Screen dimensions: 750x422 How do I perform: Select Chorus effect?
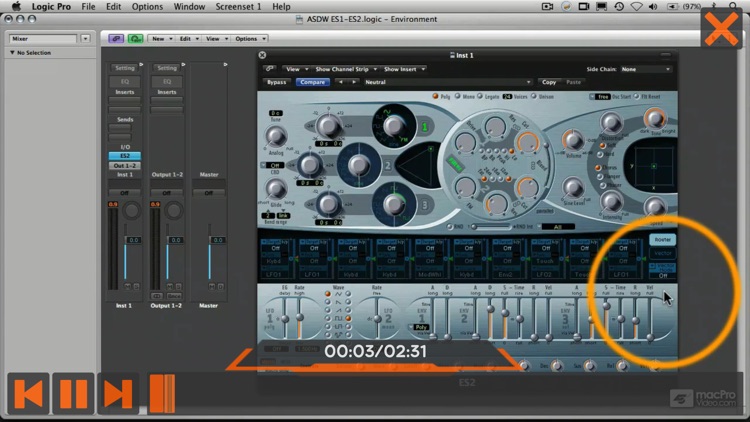pos(598,168)
